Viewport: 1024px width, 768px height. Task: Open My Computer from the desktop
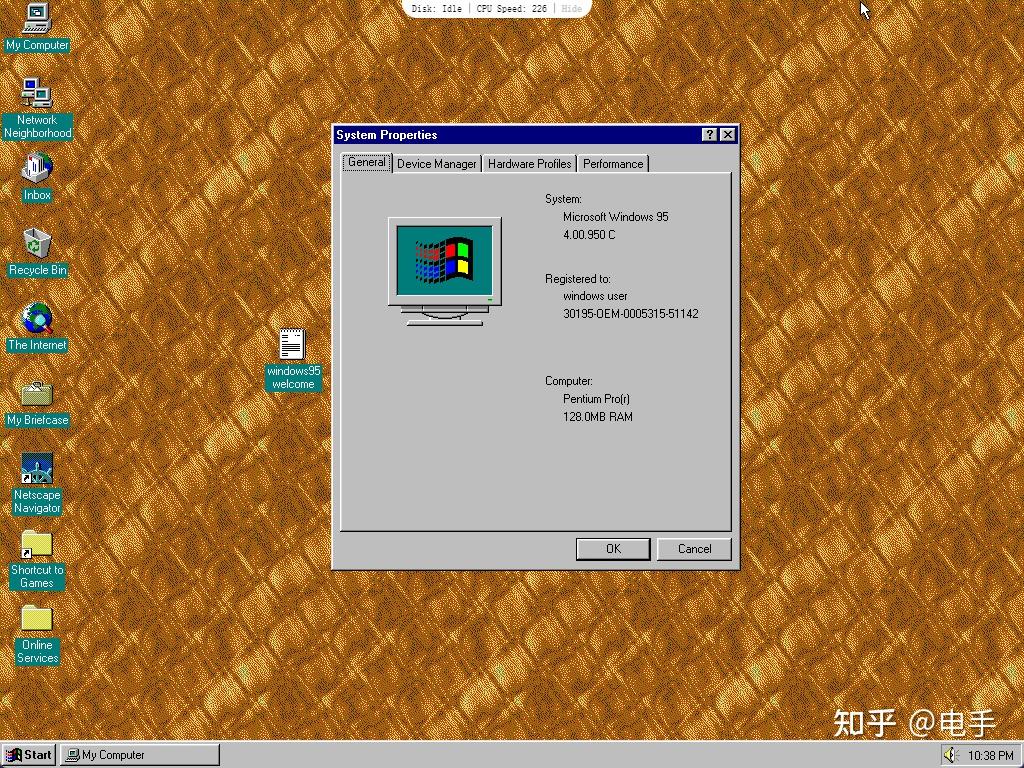click(x=36, y=22)
